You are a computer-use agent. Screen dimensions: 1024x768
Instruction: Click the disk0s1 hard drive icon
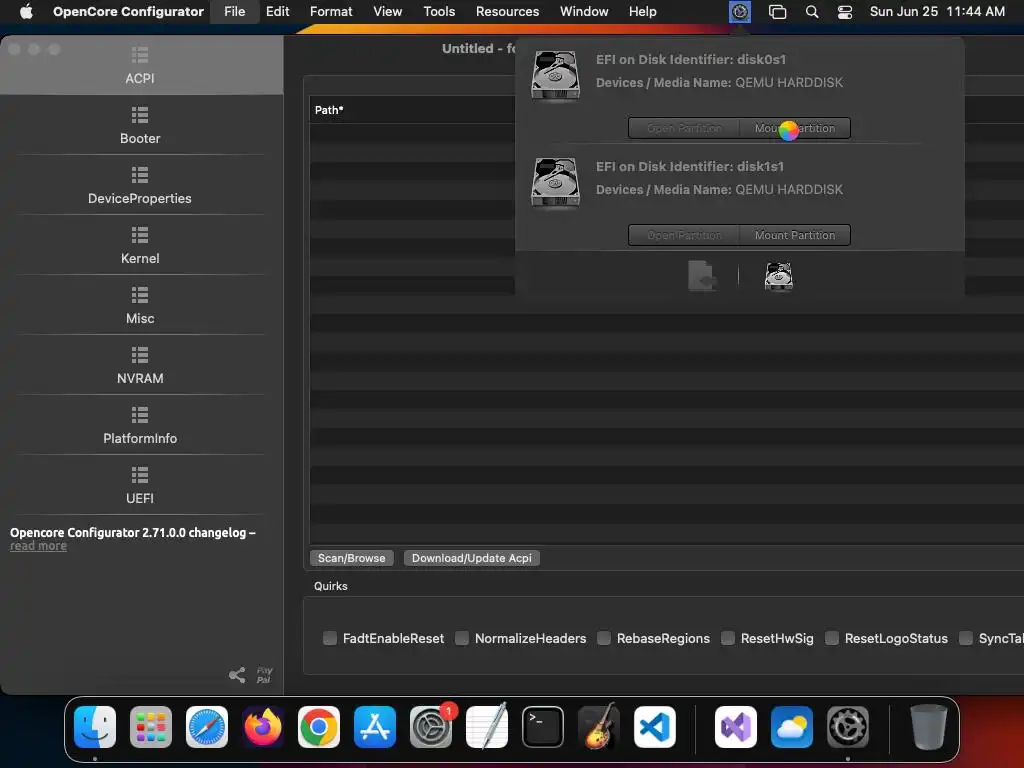point(555,76)
